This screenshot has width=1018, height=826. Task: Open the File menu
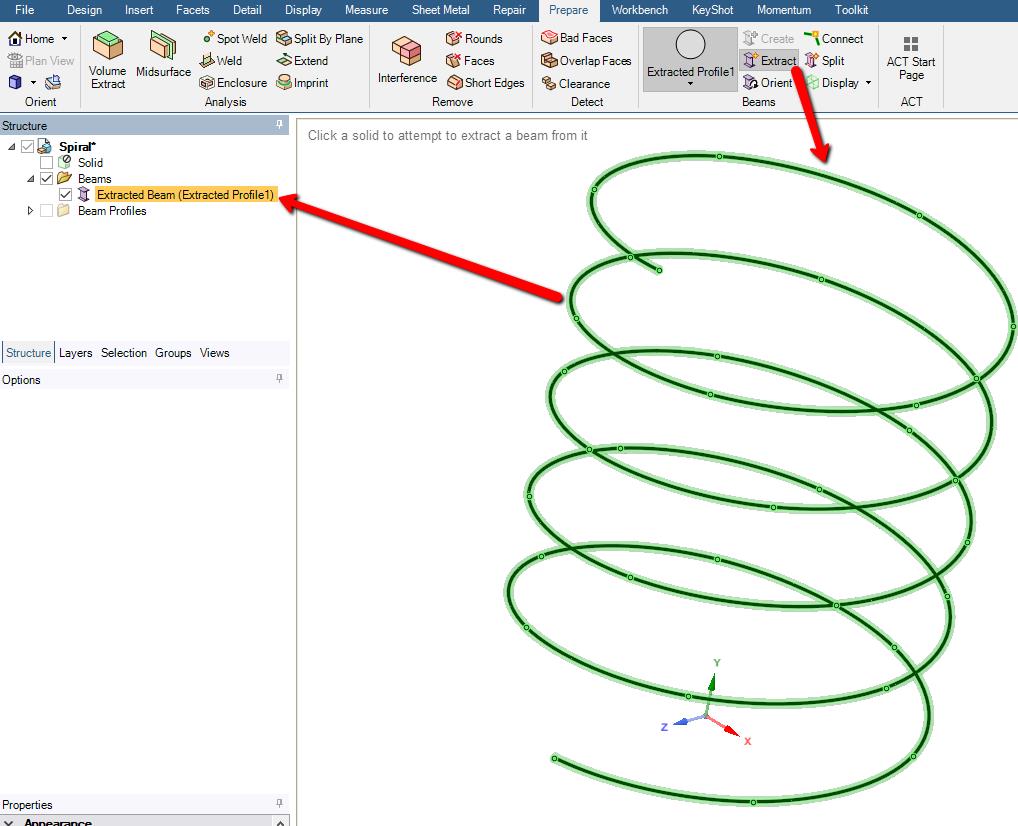24,10
